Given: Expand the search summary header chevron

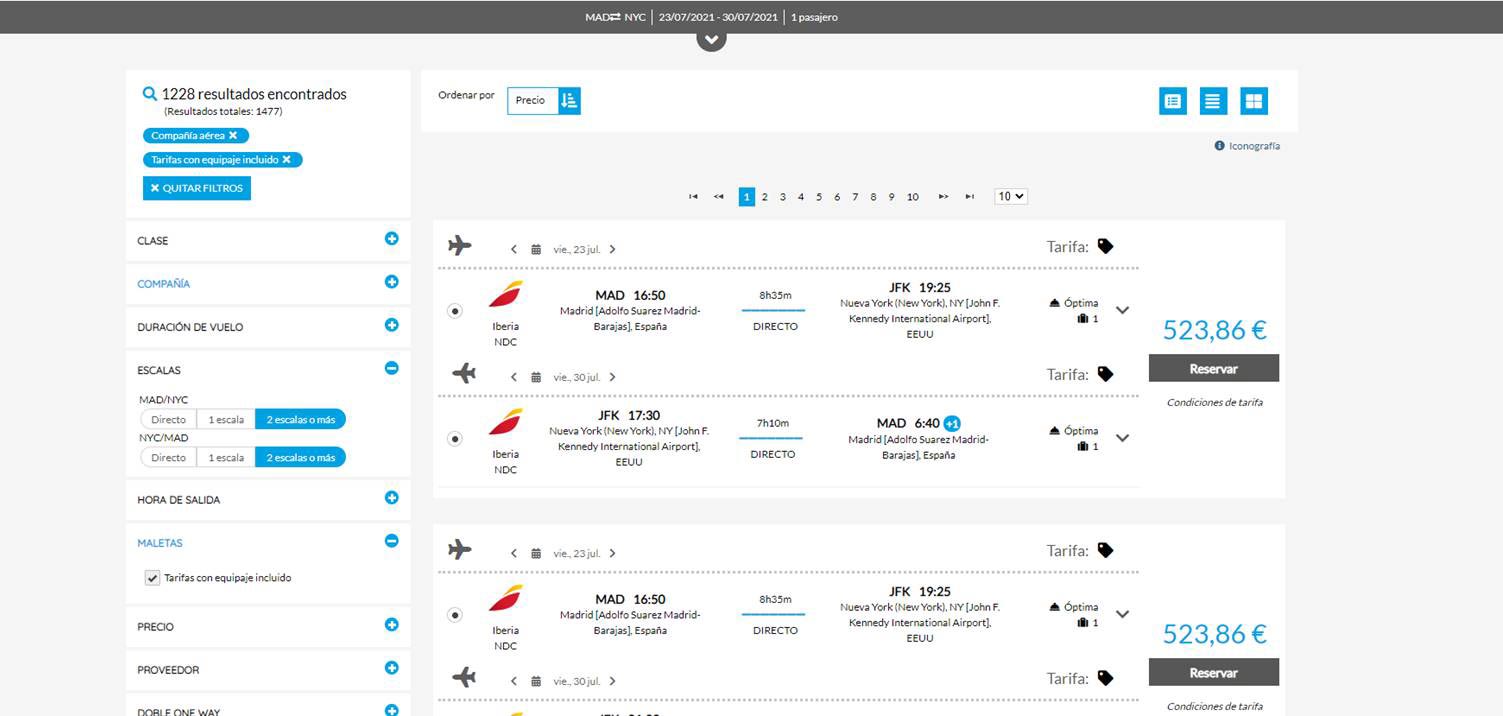Looking at the screenshot, I should [711, 40].
